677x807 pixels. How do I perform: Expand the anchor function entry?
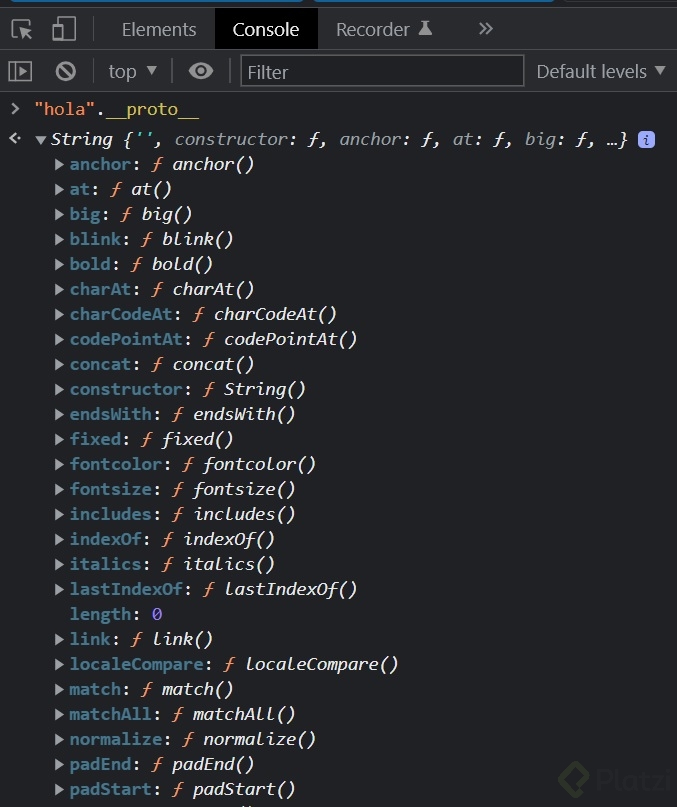coord(60,164)
